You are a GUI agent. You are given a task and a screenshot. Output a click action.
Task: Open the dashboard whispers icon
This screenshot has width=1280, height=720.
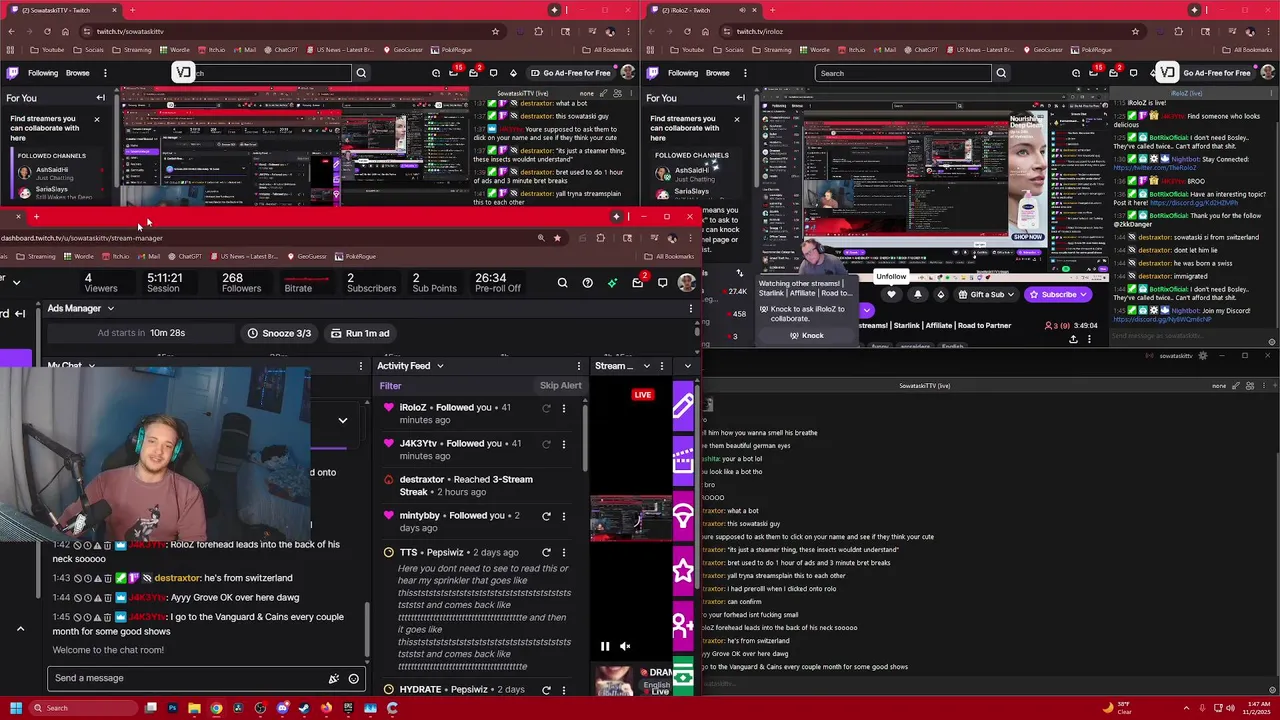tap(662, 283)
